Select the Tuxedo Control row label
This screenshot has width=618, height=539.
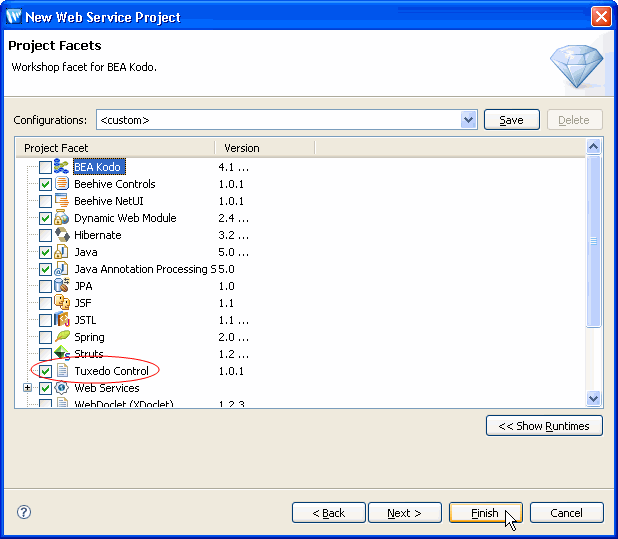point(112,371)
